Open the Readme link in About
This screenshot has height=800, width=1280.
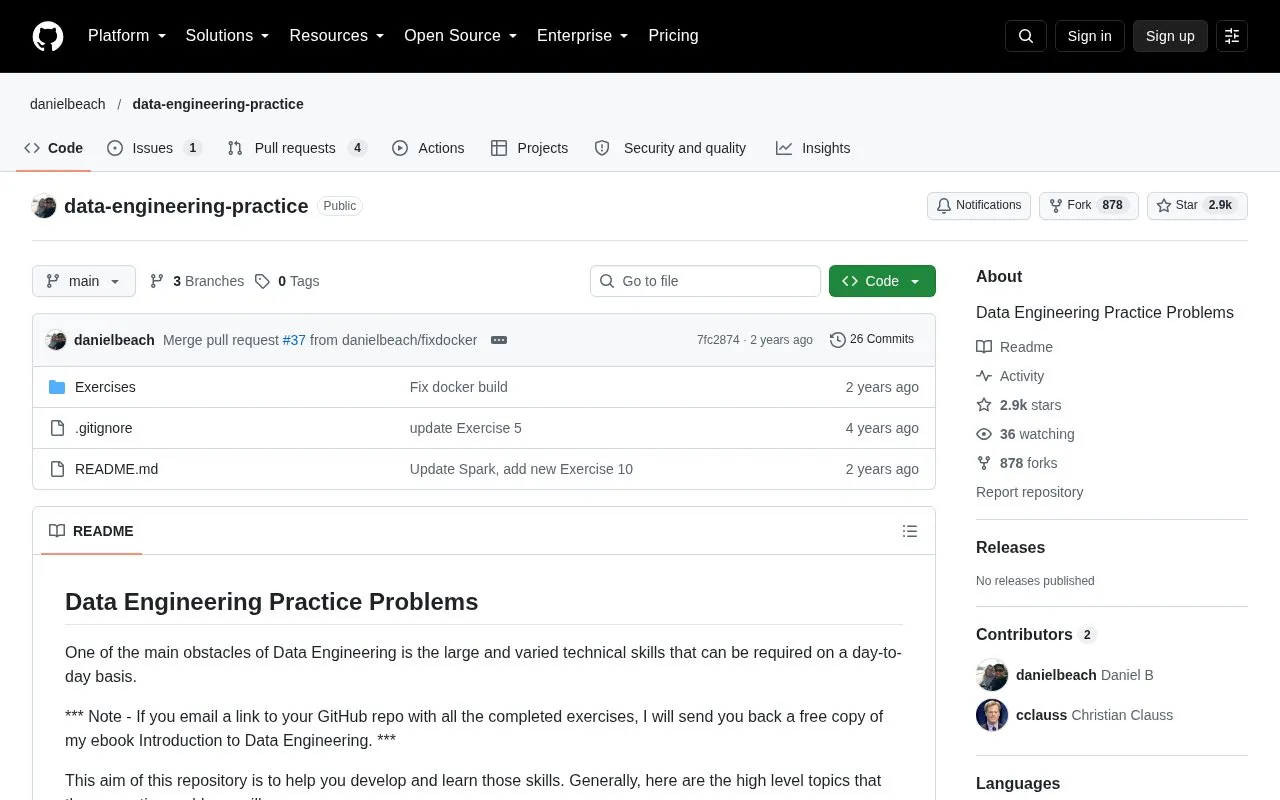1014,347
